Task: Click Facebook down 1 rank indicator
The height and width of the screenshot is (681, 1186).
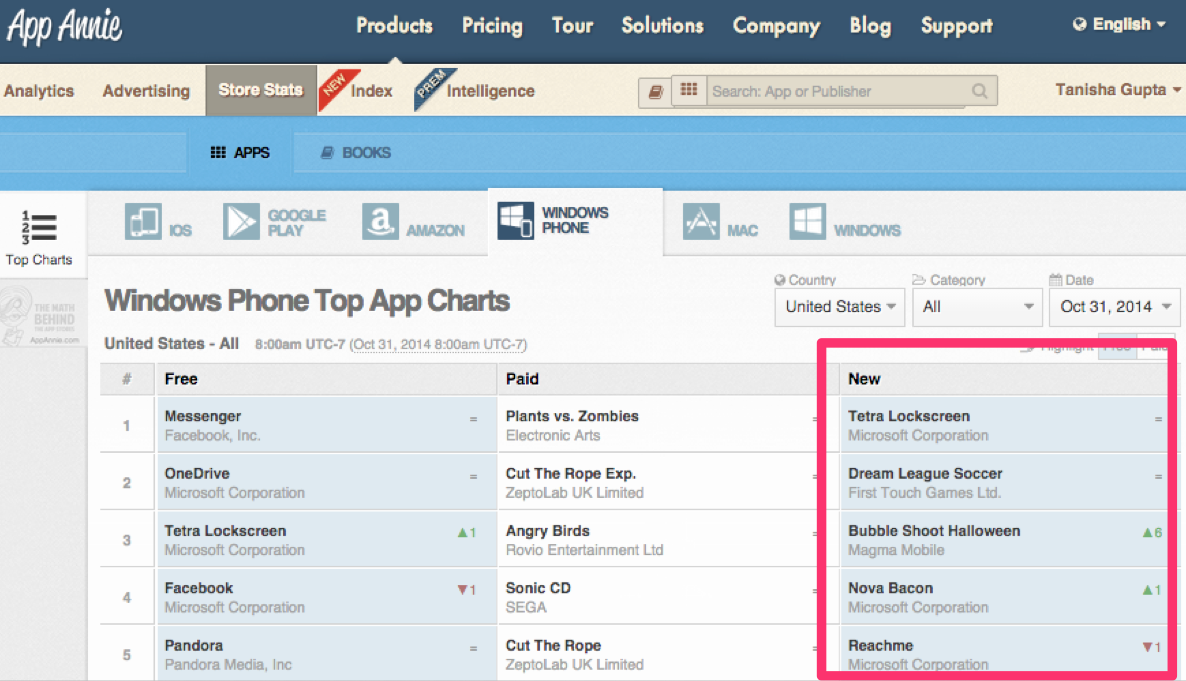Action: pos(467,590)
